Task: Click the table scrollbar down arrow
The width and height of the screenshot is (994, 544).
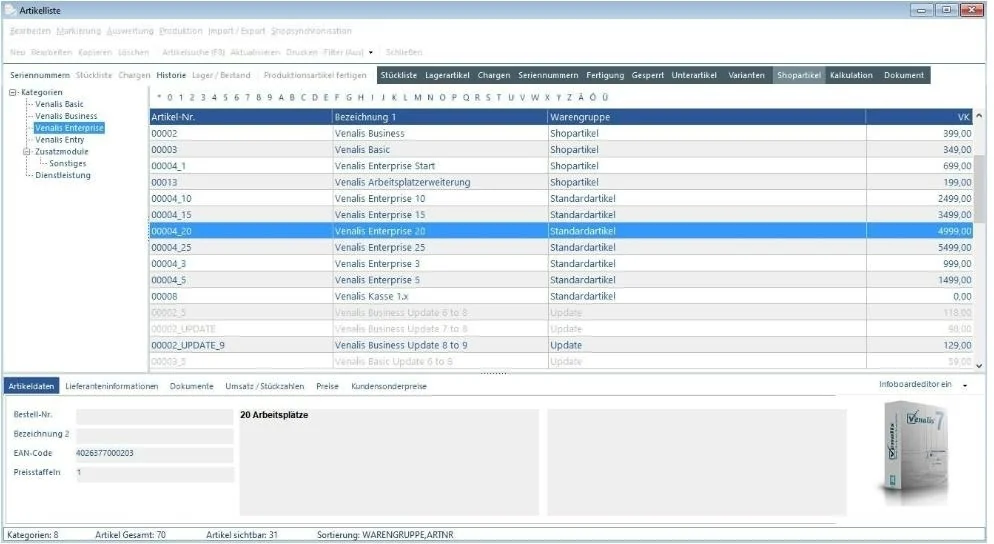Action: (979, 366)
